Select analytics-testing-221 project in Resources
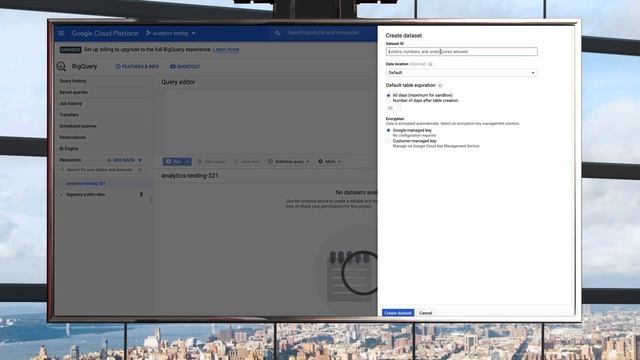 [x=86, y=183]
